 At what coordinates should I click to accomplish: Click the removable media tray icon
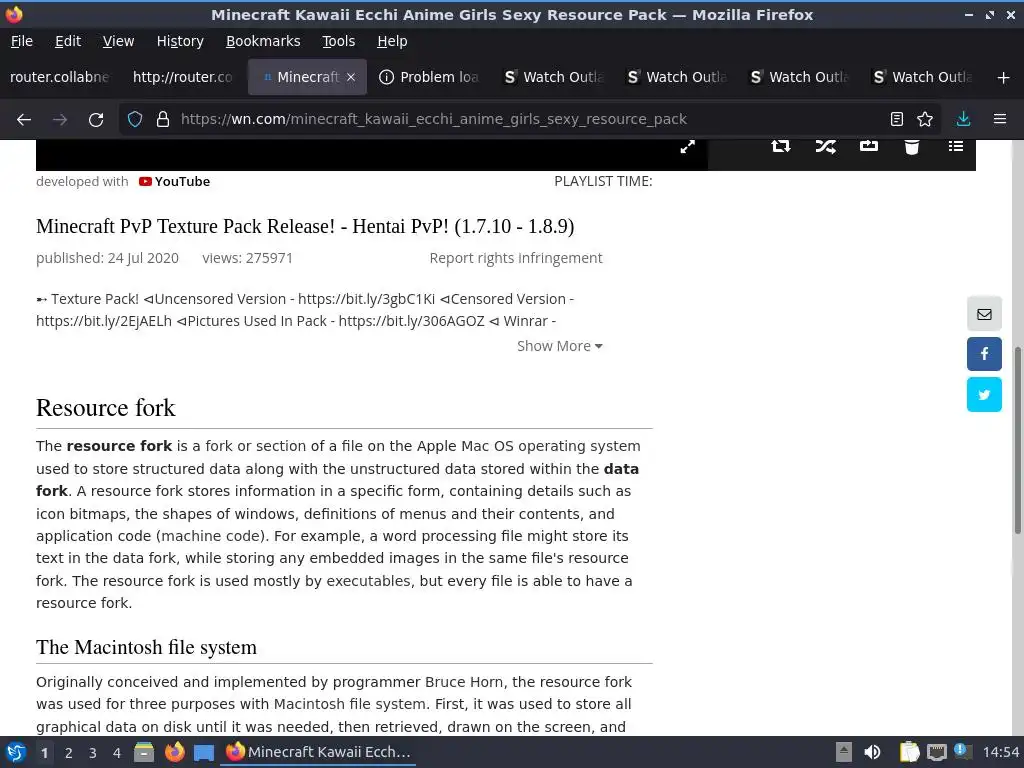(844, 752)
